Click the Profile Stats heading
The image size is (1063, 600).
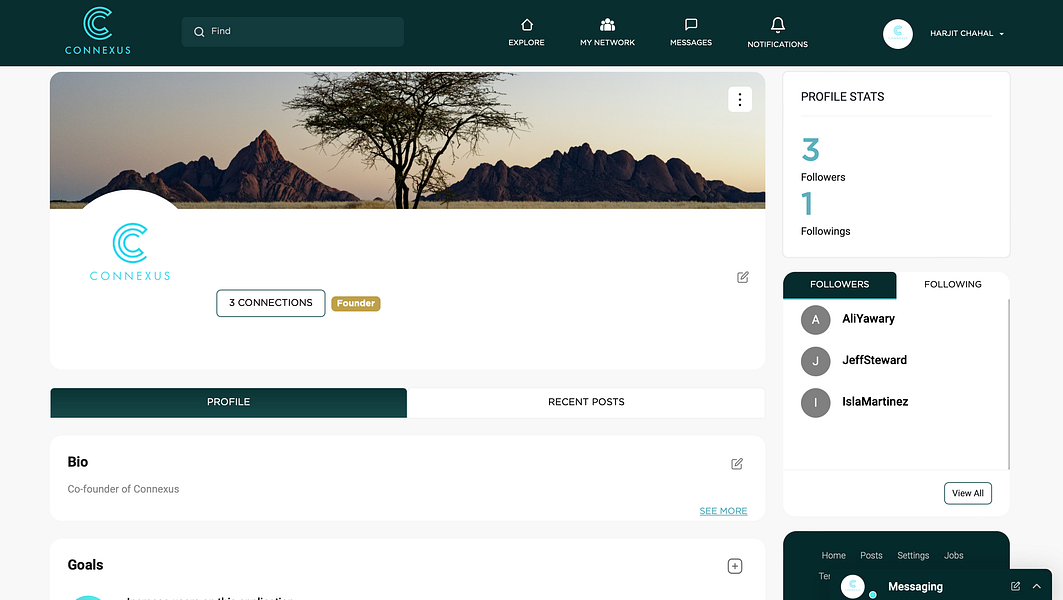click(843, 97)
